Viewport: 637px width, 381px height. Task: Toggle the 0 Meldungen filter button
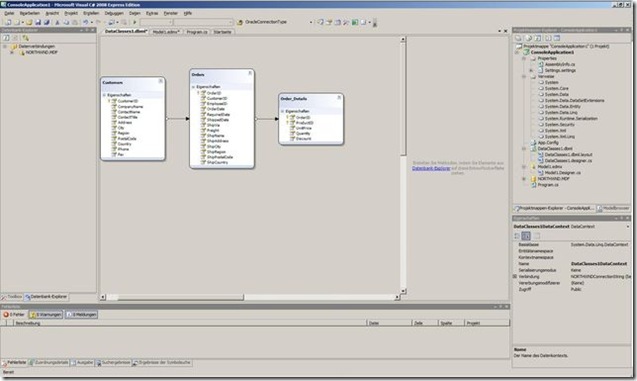pyautogui.click(x=82, y=314)
